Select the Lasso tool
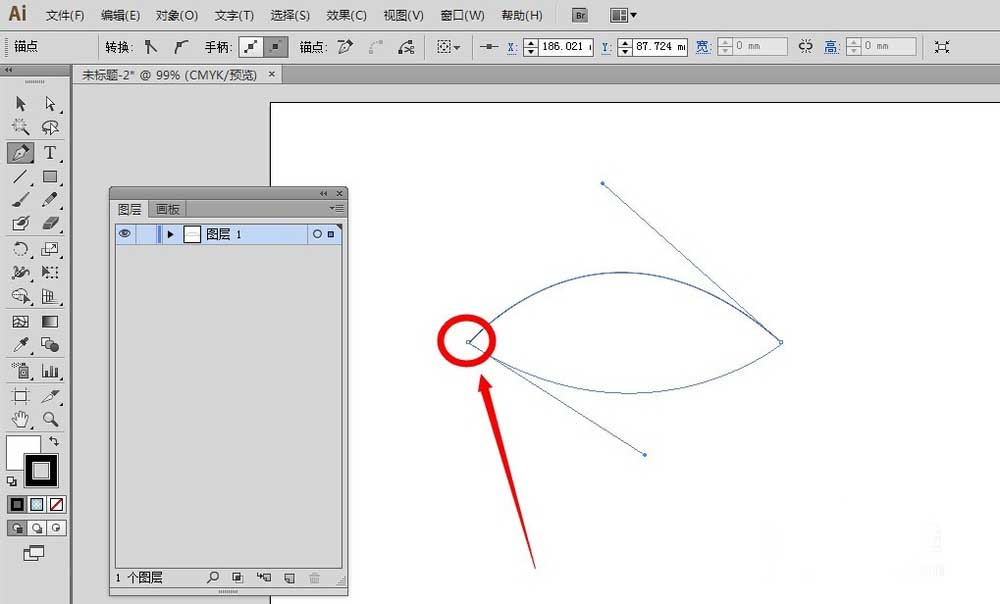 50,127
